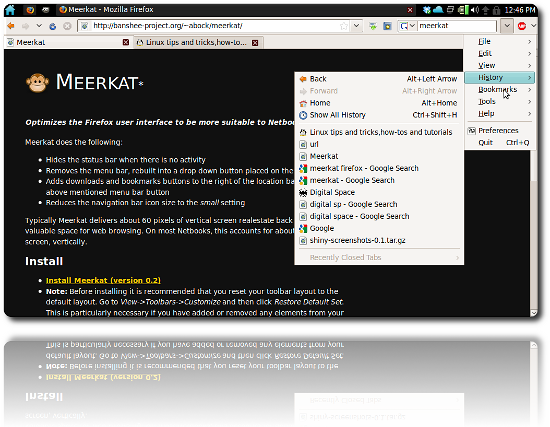The width and height of the screenshot is (550, 427).
Task: Click the red Adblock Plus icon
Action: click(522, 26)
